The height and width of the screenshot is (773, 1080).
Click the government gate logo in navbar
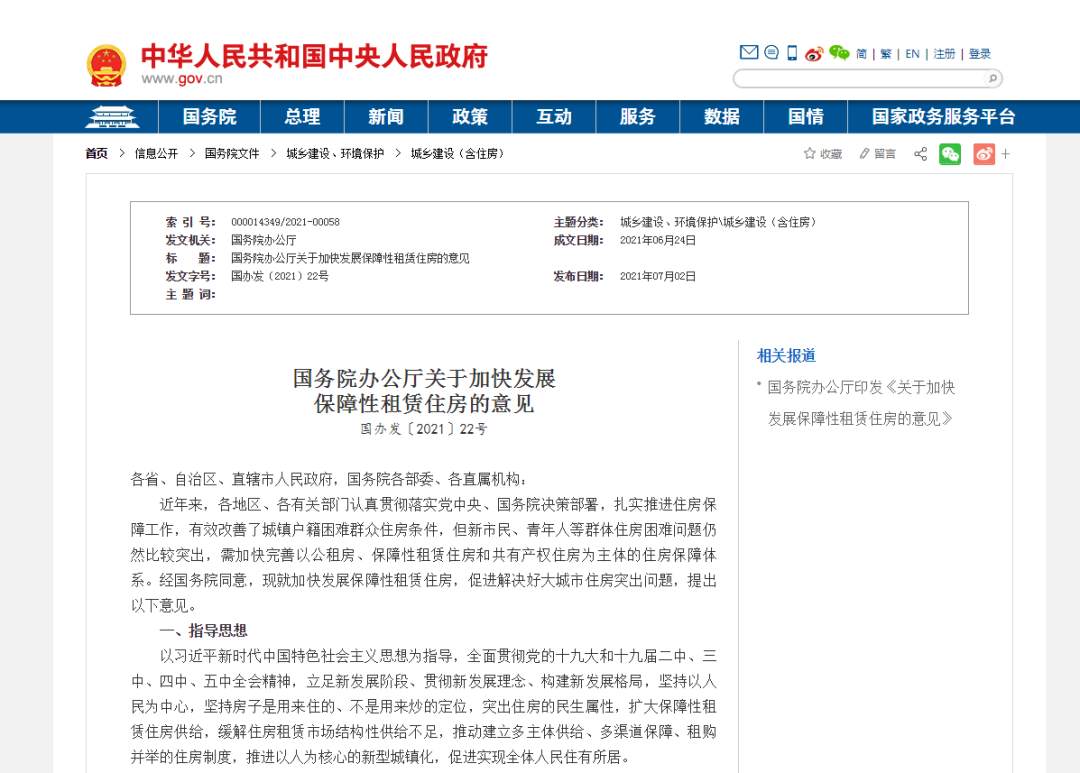tap(112, 117)
